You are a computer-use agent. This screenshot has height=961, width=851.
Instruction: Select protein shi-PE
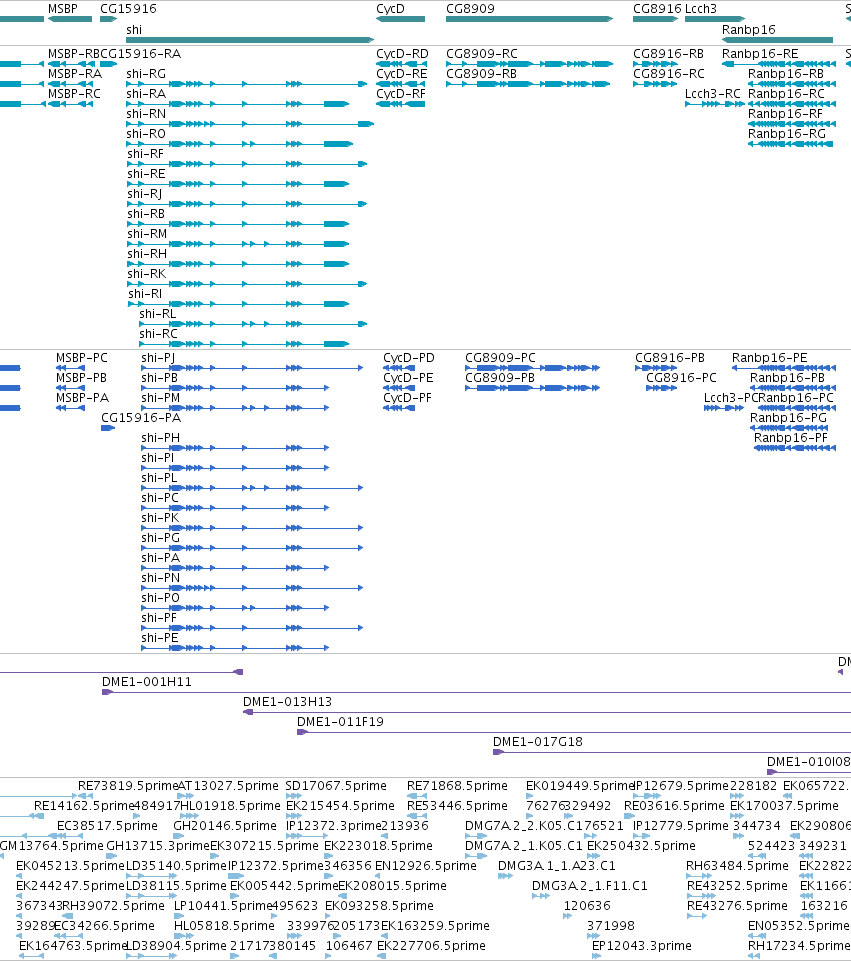pyautogui.click(x=235, y=648)
